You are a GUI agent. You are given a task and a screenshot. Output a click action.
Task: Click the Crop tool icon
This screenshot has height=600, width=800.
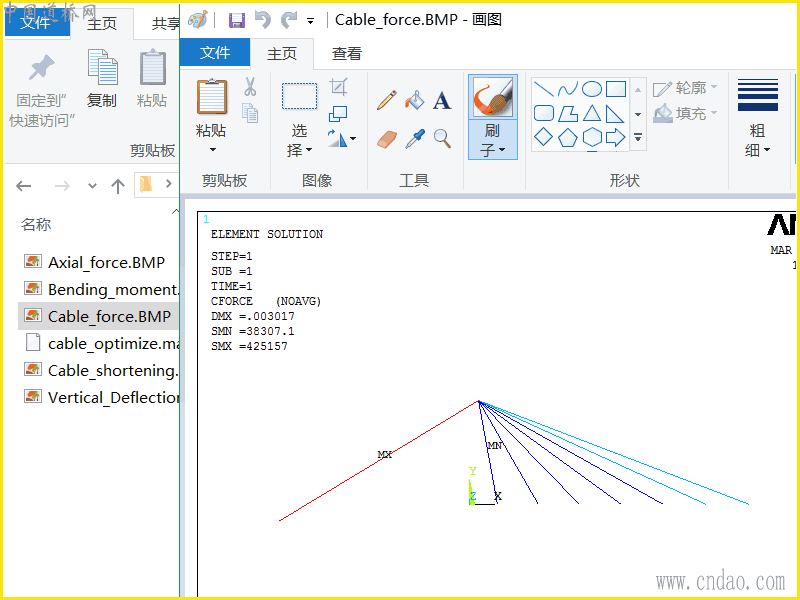(x=338, y=87)
